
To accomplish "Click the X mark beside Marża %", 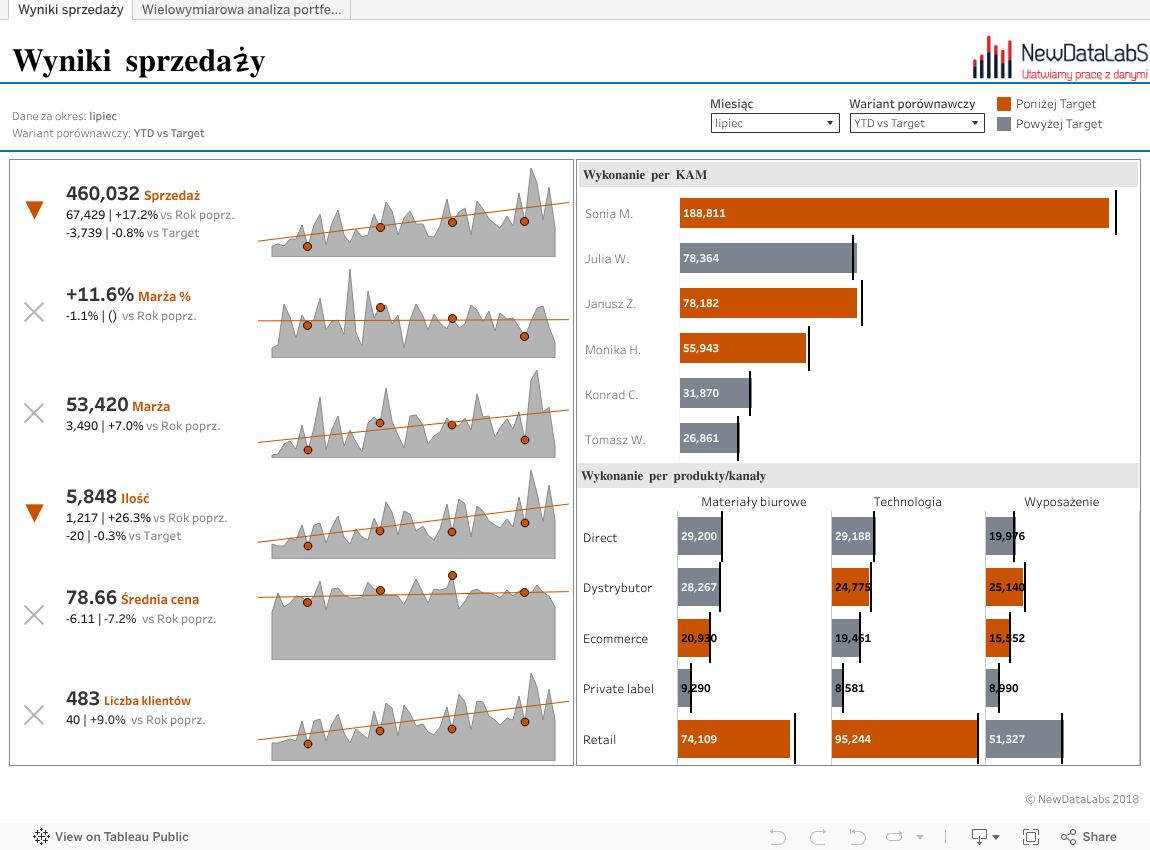I will pyautogui.click(x=34, y=312).
